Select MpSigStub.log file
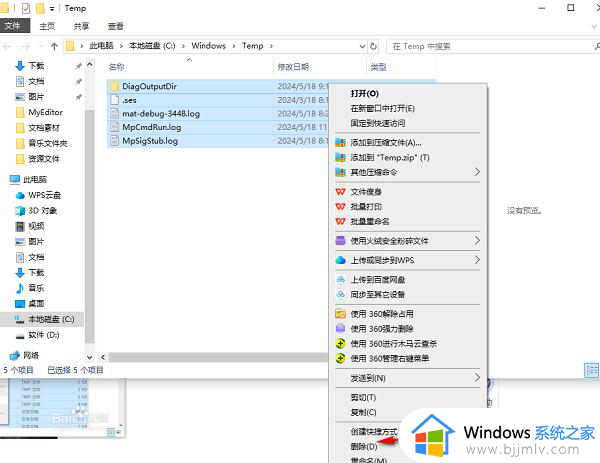600x463 pixels. (150, 141)
